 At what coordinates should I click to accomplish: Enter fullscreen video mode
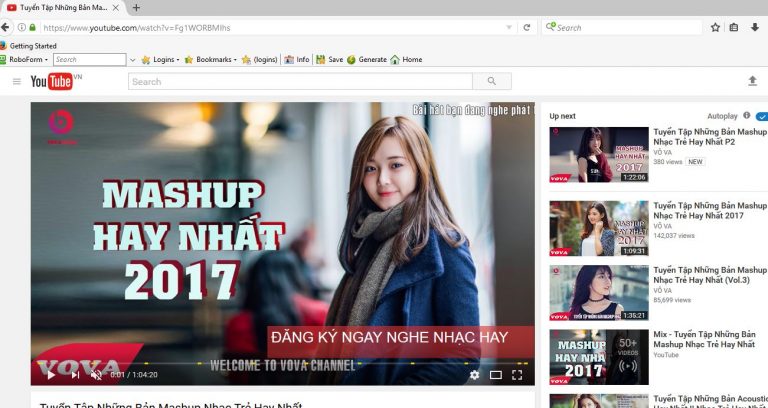coord(517,375)
